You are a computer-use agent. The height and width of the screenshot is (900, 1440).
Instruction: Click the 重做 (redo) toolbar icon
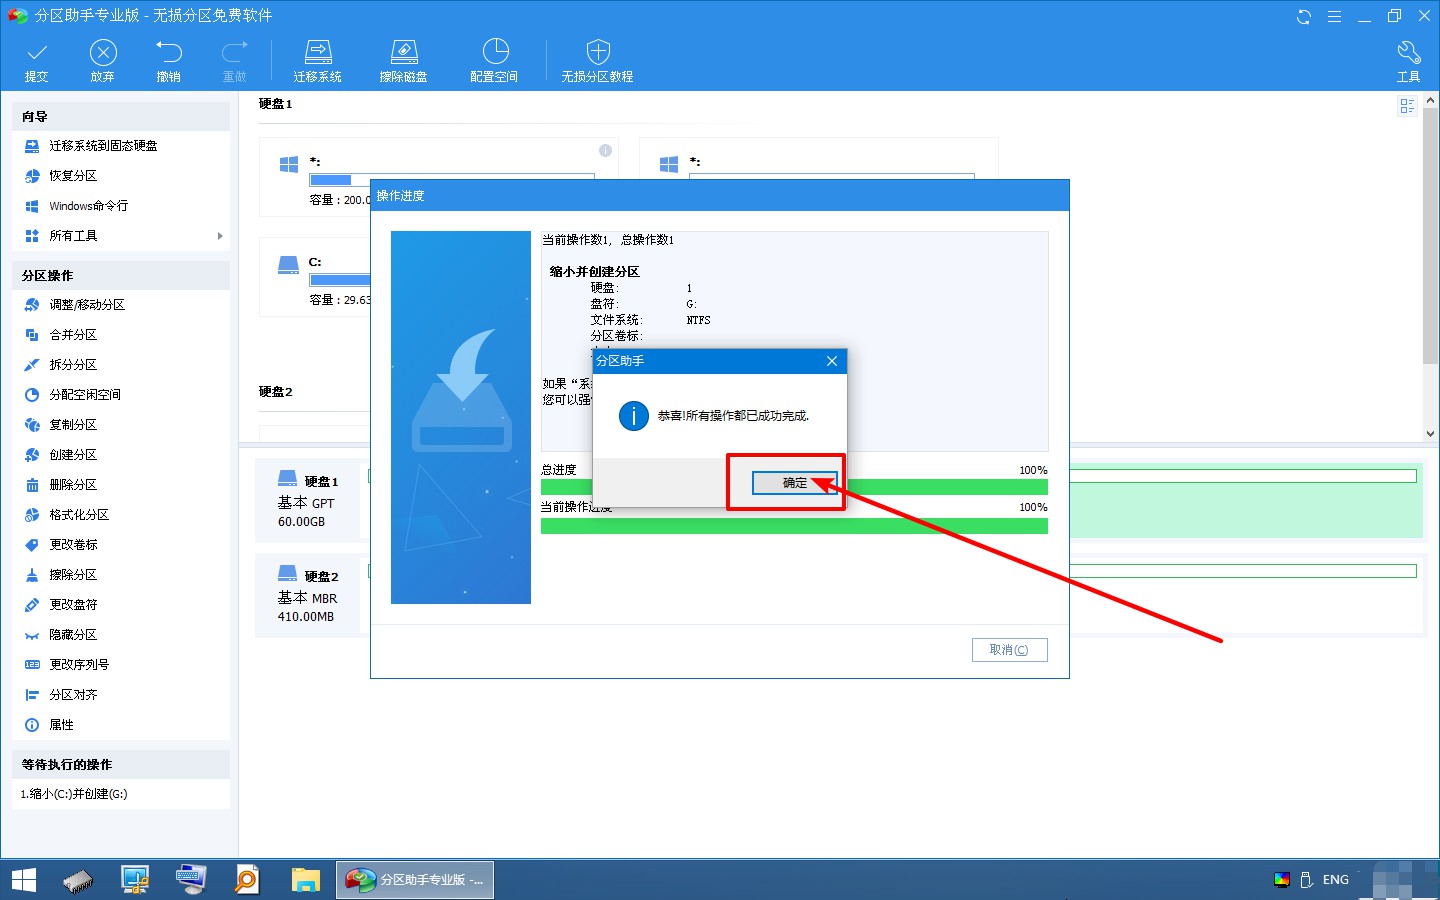coord(234,62)
